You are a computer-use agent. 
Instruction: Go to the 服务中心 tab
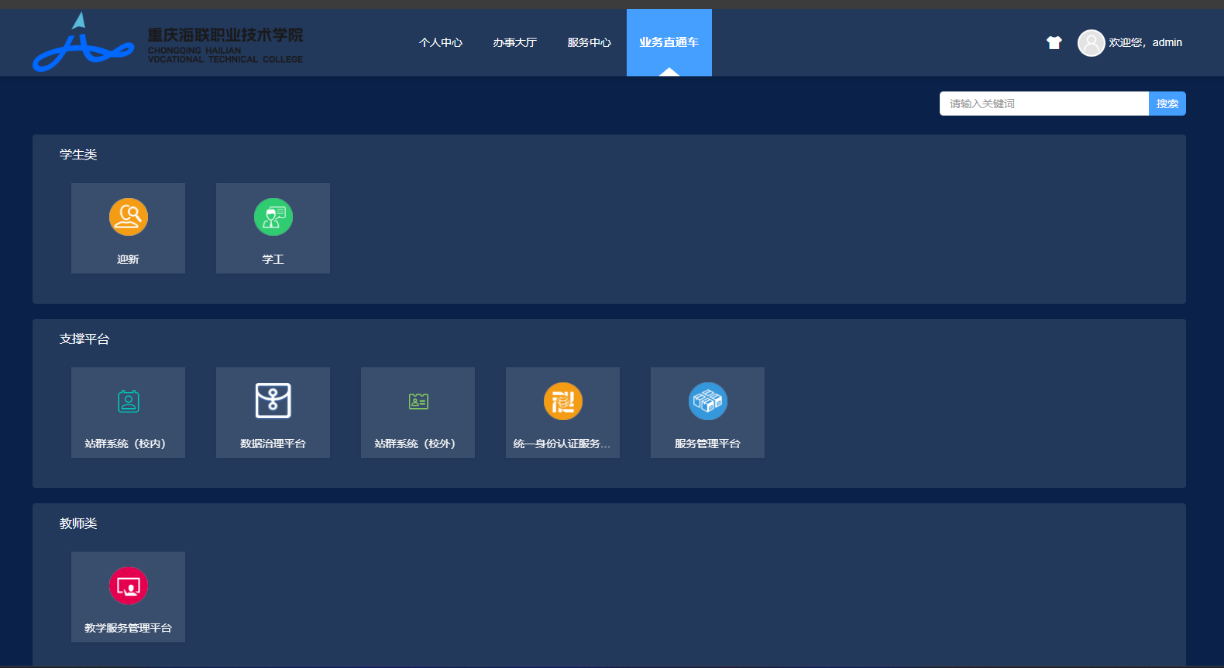click(589, 43)
